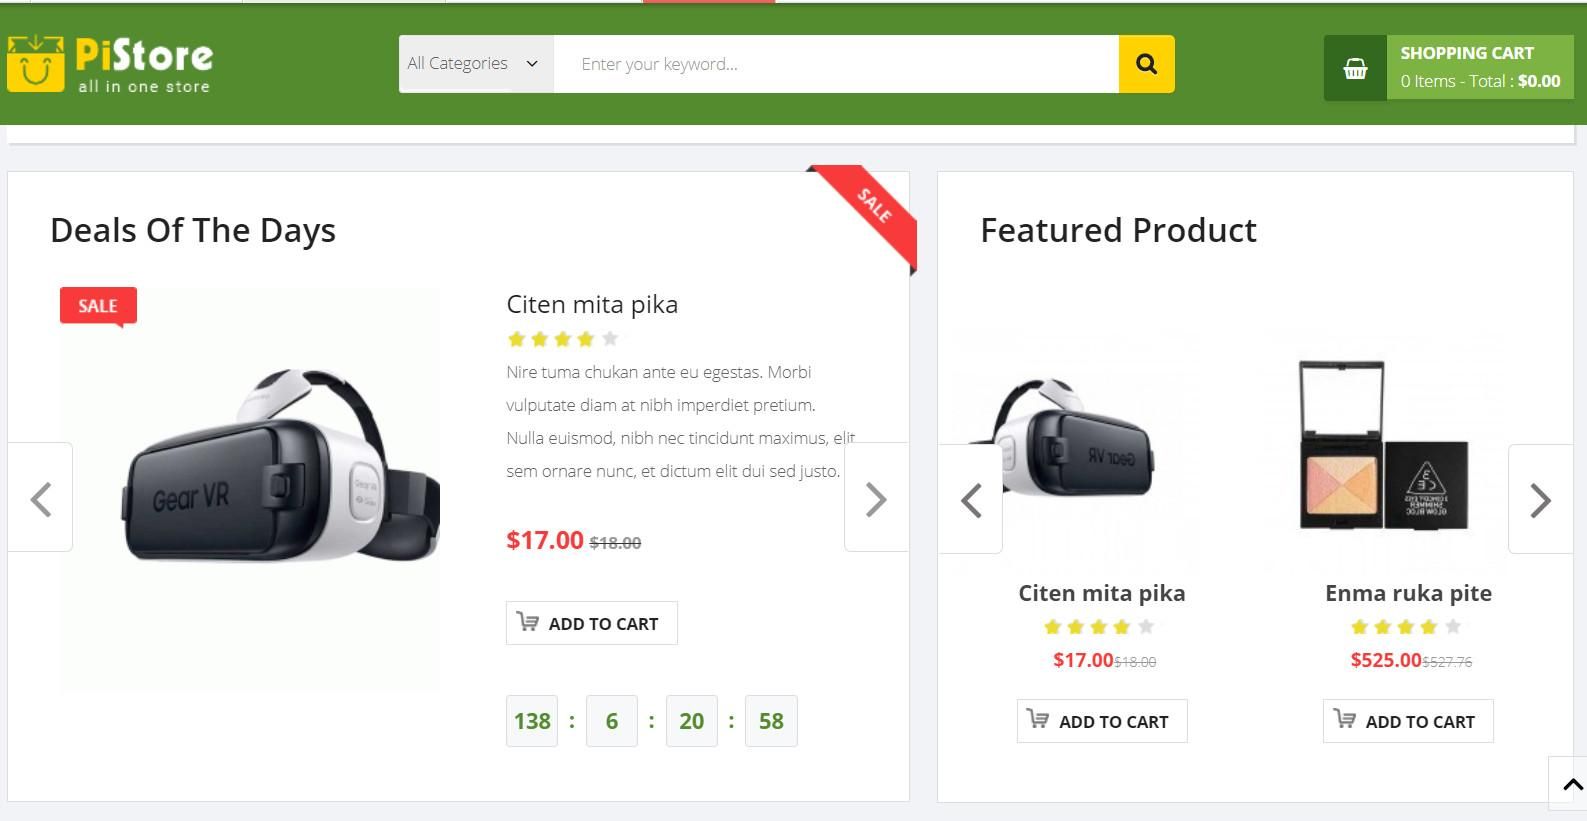This screenshot has height=821, width=1587.
Task: Advance the Featured Product carousel with right chevron
Action: pyautogui.click(x=1539, y=498)
